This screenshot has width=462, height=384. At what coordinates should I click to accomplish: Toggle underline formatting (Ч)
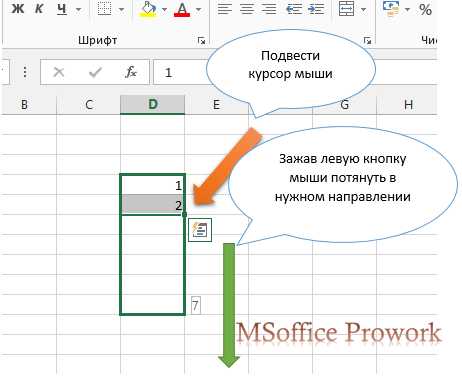tap(61, 9)
